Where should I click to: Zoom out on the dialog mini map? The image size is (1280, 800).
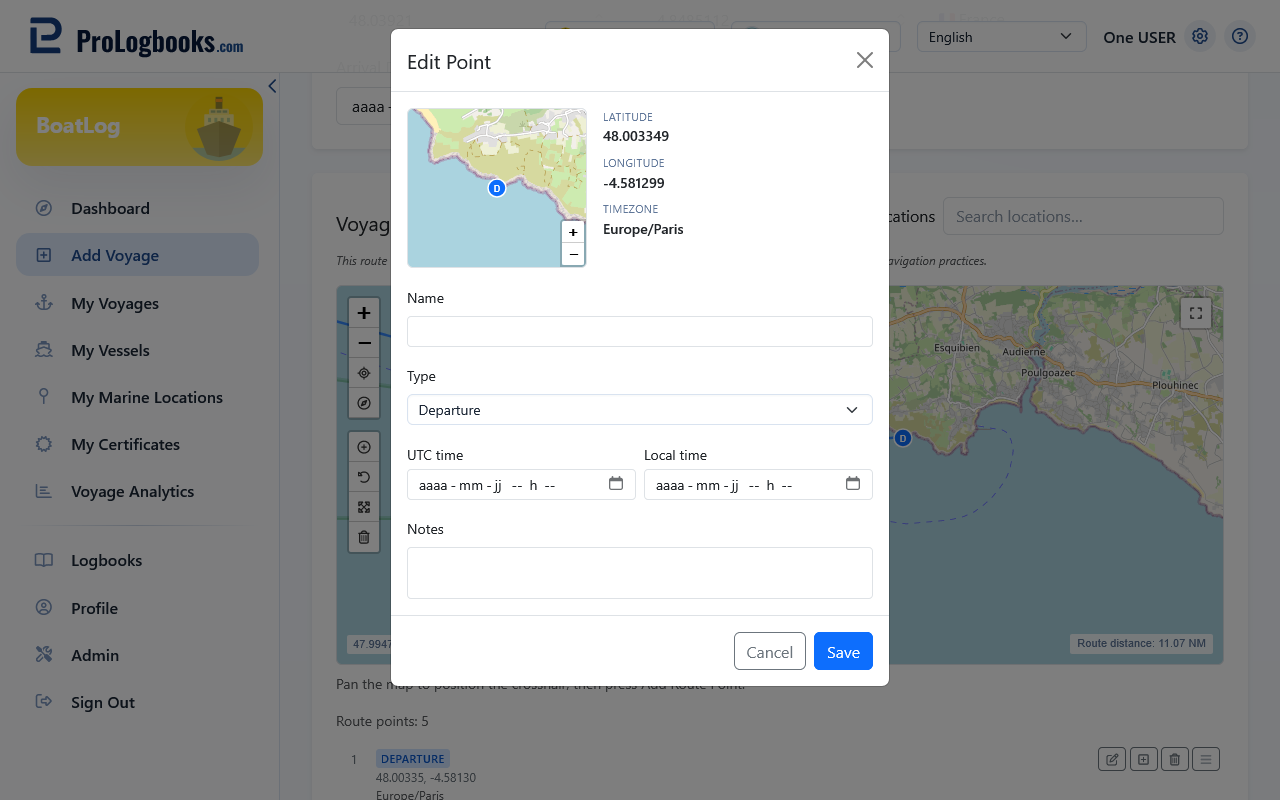click(x=573, y=254)
